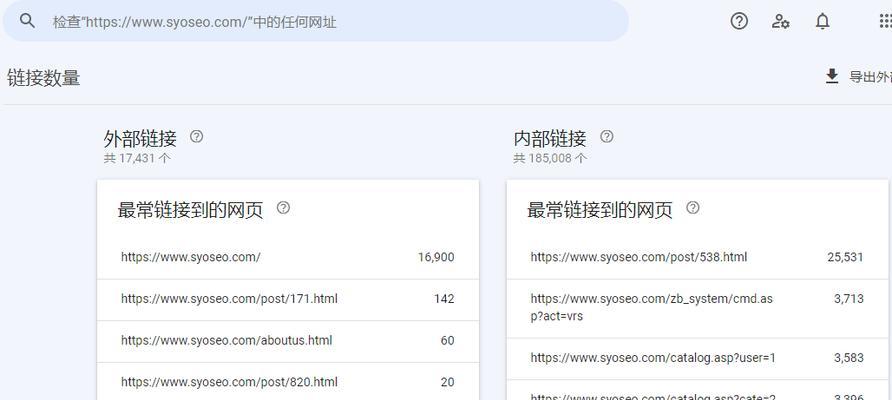Focus the URL inspection search field
Screen dimensions: 892x400
click(x=316, y=21)
